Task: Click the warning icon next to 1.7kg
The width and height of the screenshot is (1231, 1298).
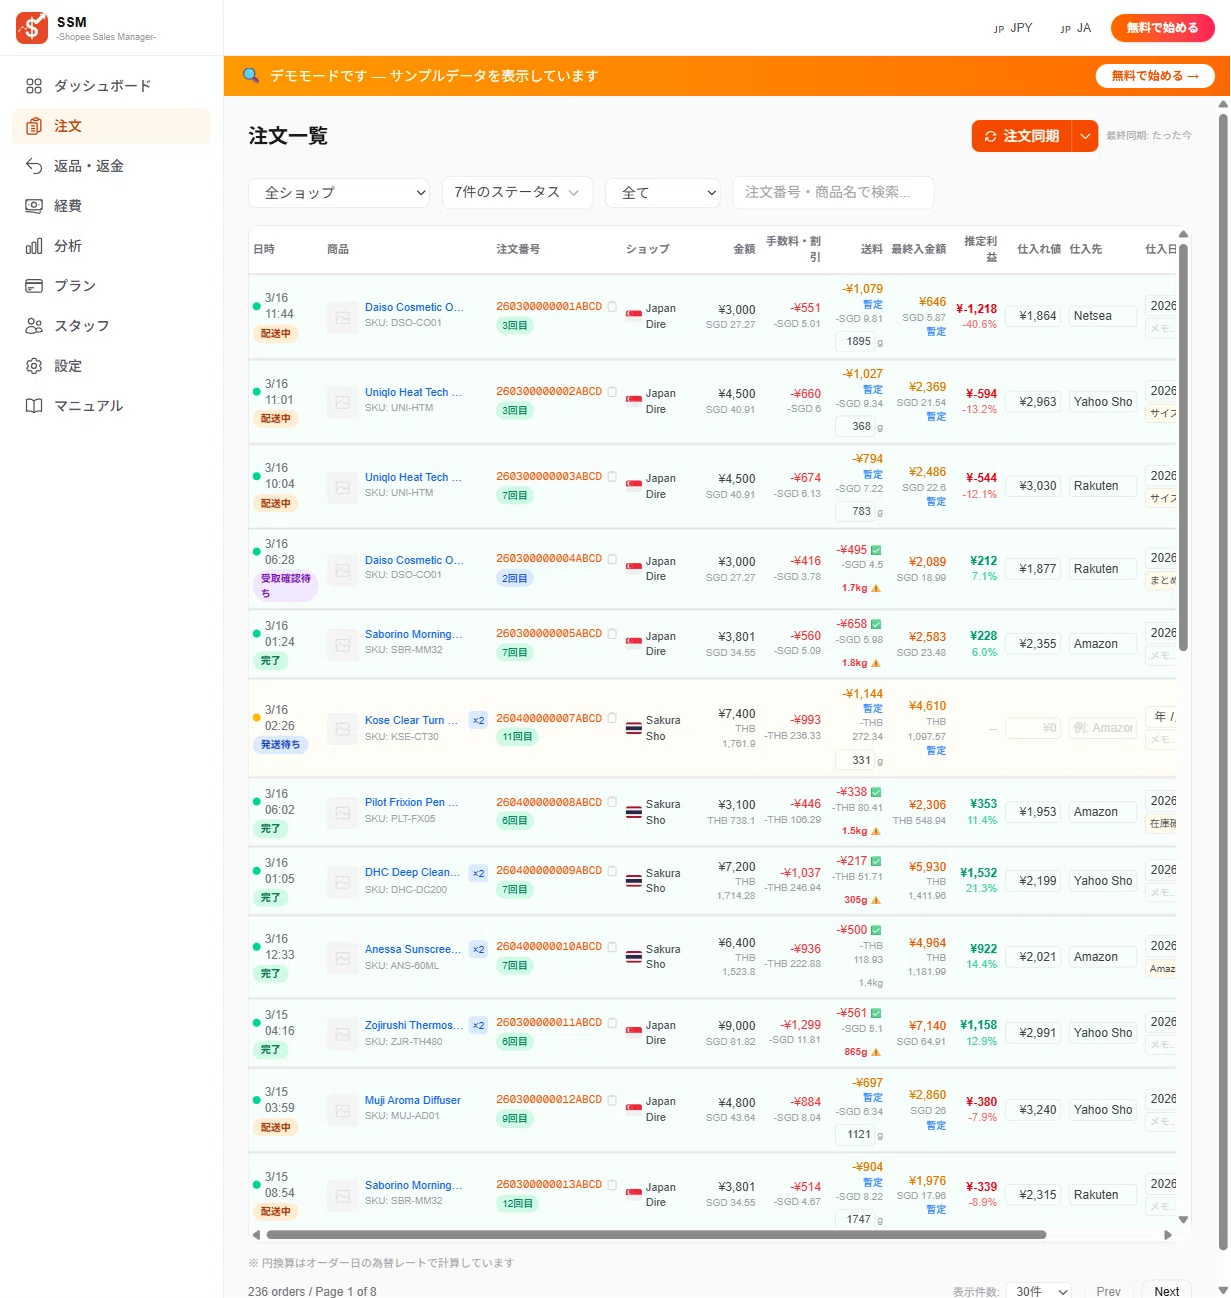Action: pos(876,588)
